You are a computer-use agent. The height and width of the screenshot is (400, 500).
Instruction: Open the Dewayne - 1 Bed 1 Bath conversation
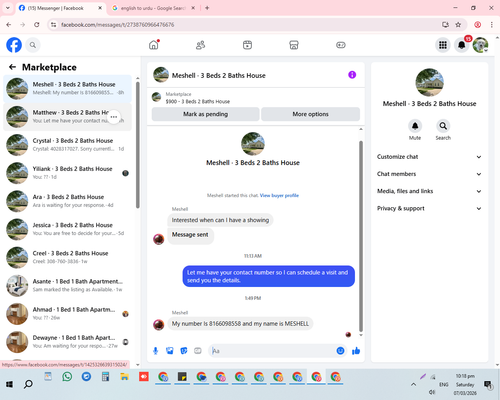[x=67, y=342]
